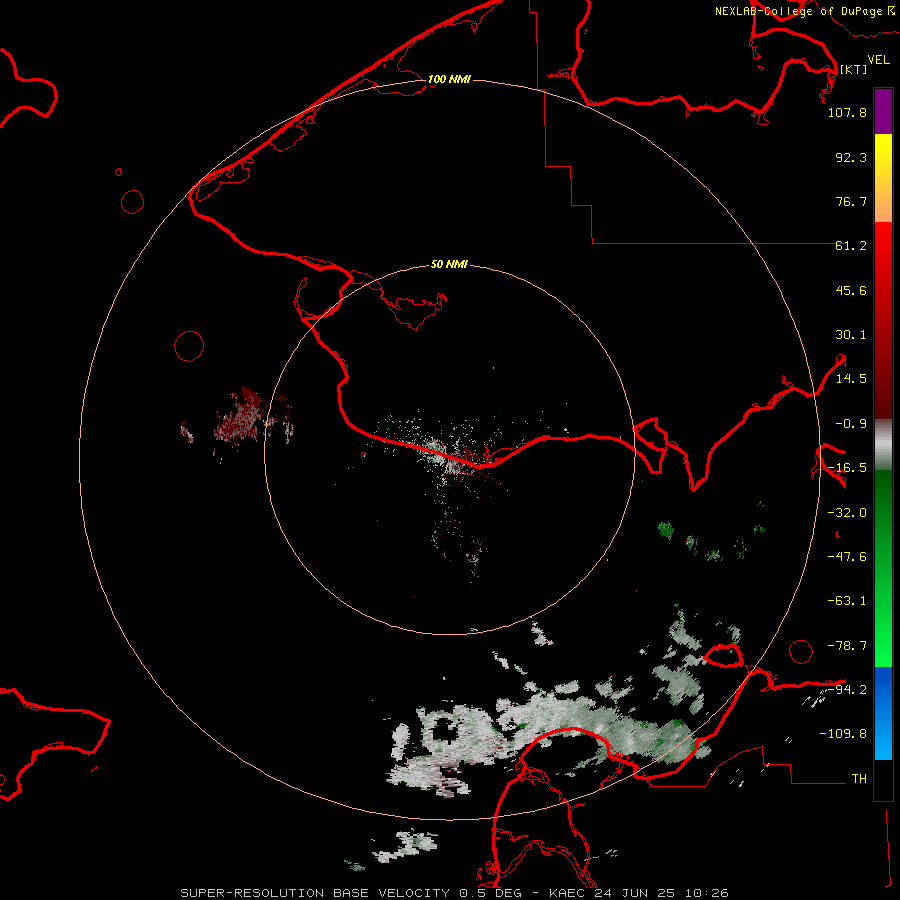Click the -78.7 value on velocity scale
The height and width of the screenshot is (900, 900).
(847, 646)
